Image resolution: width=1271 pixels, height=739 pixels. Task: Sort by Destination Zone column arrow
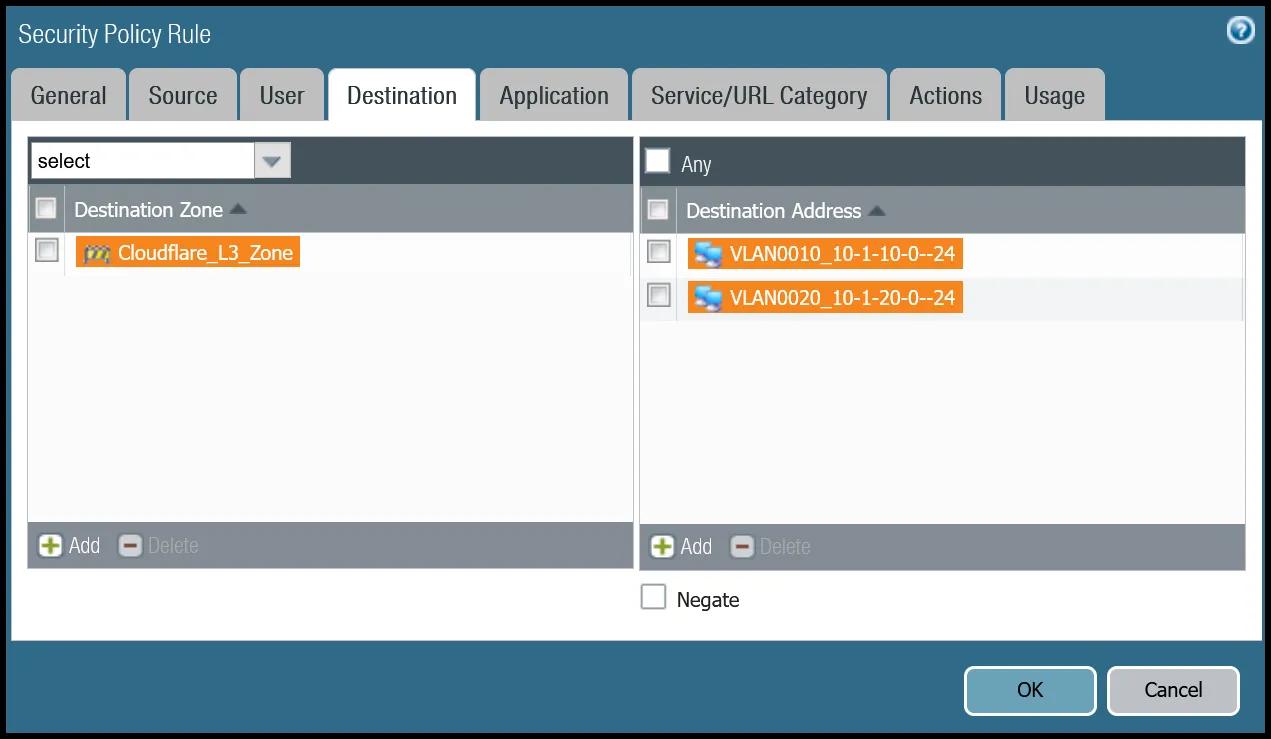coord(238,210)
